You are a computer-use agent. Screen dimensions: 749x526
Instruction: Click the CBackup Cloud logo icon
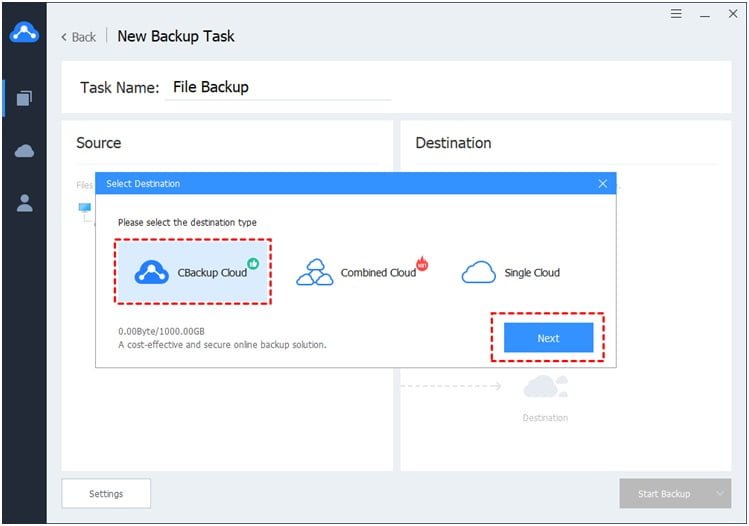(x=151, y=272)
